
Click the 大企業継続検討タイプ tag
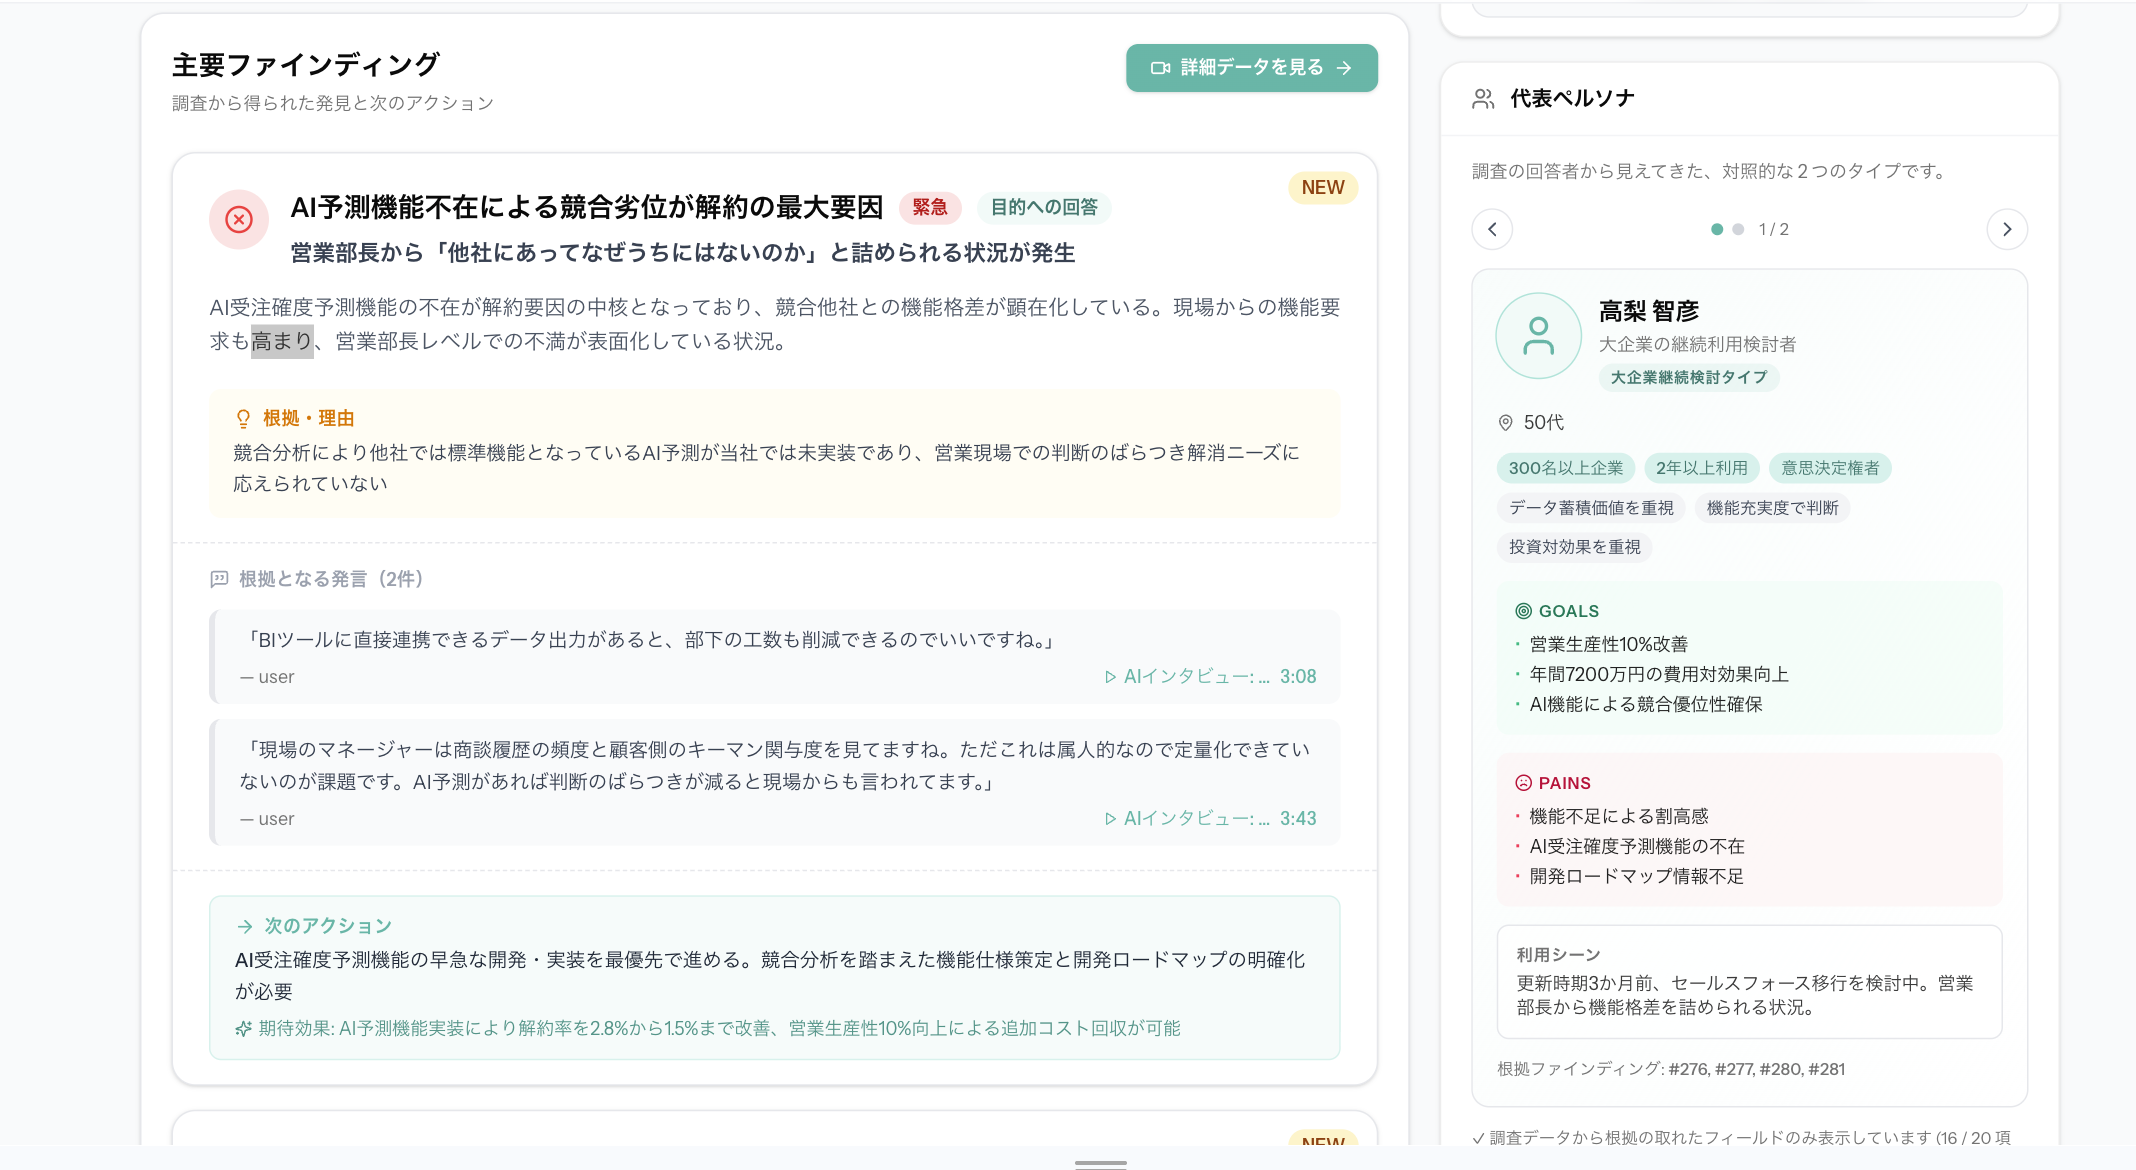(1689, 378)
